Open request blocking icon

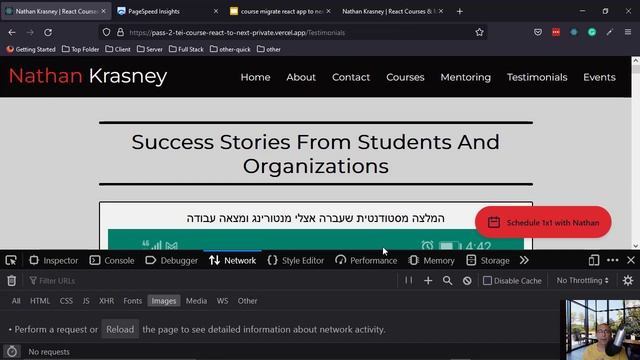[x=467, y=280]
